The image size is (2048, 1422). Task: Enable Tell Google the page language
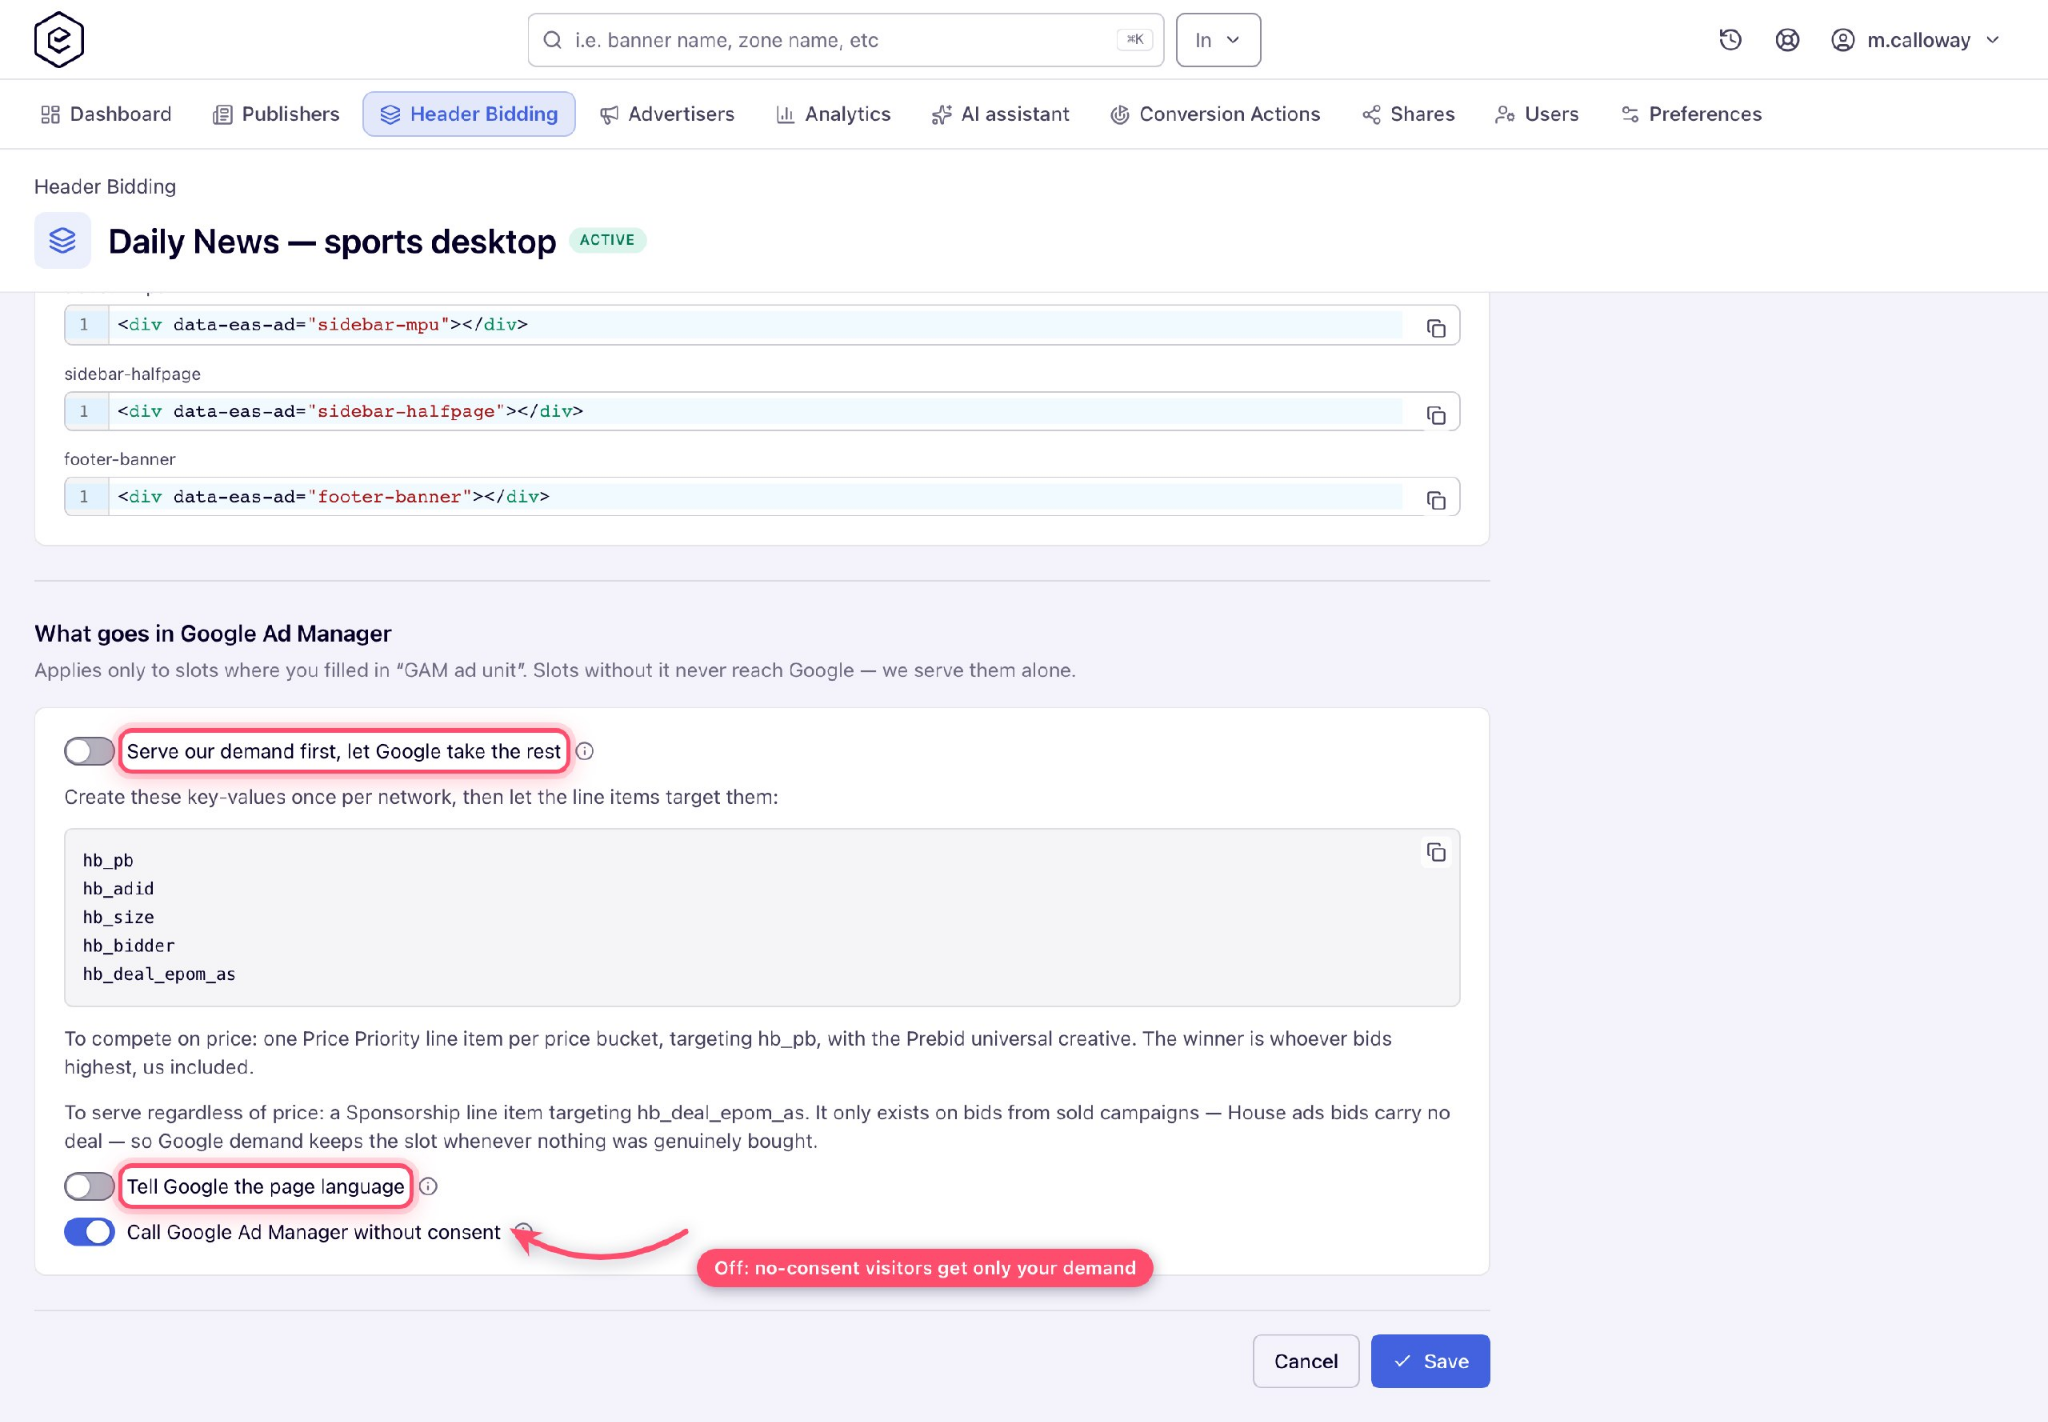[89, 1186]
